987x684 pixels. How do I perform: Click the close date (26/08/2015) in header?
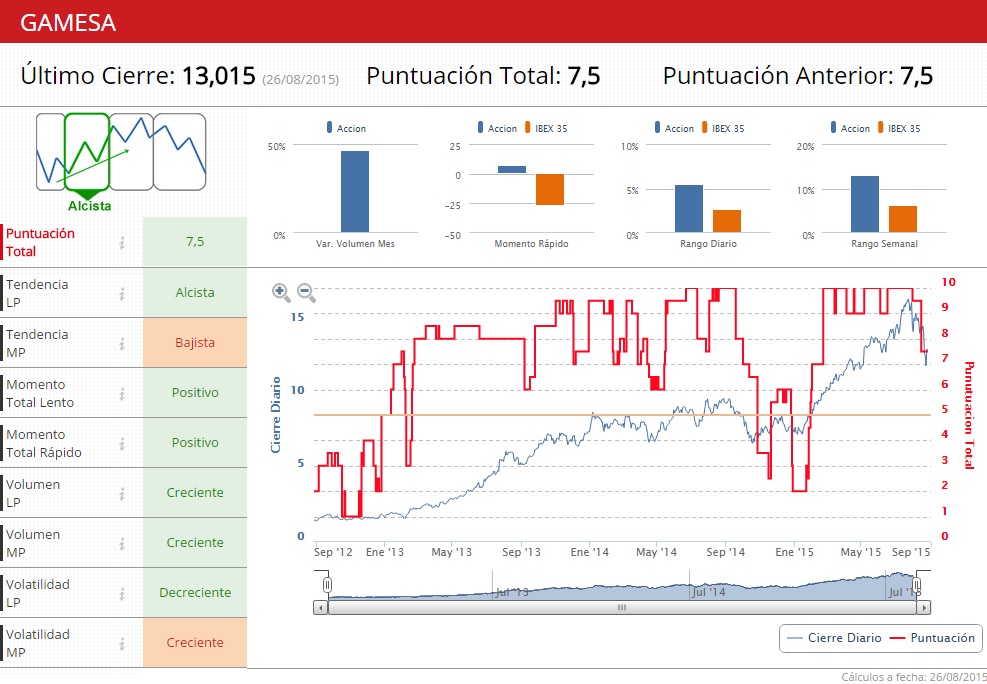(x=301, y=80)
